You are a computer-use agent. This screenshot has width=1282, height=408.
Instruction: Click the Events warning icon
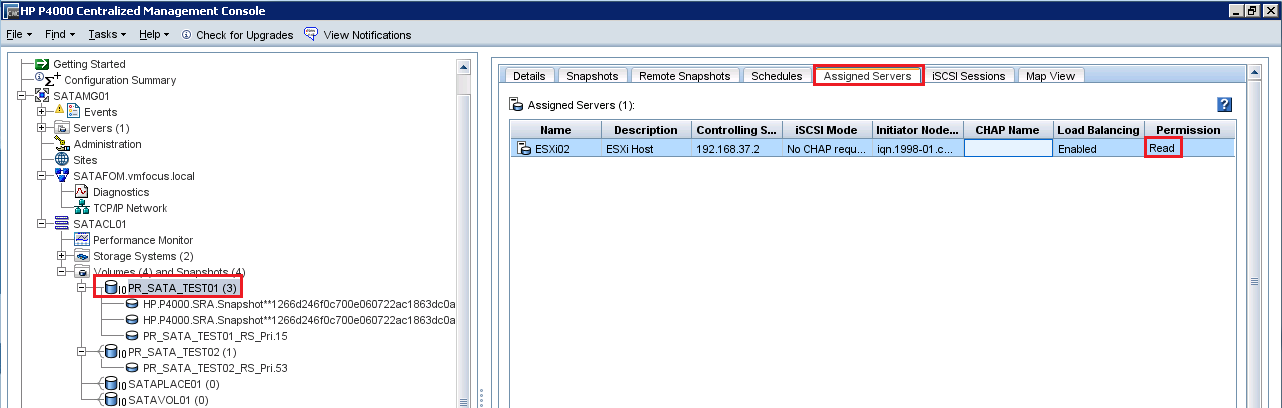tap(59, 112)
